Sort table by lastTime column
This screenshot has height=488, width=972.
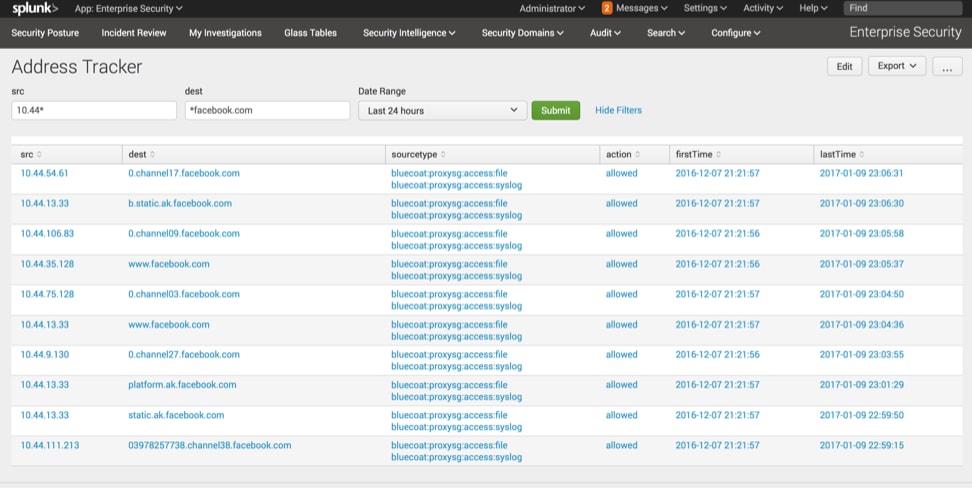click(x=842, y=154)
